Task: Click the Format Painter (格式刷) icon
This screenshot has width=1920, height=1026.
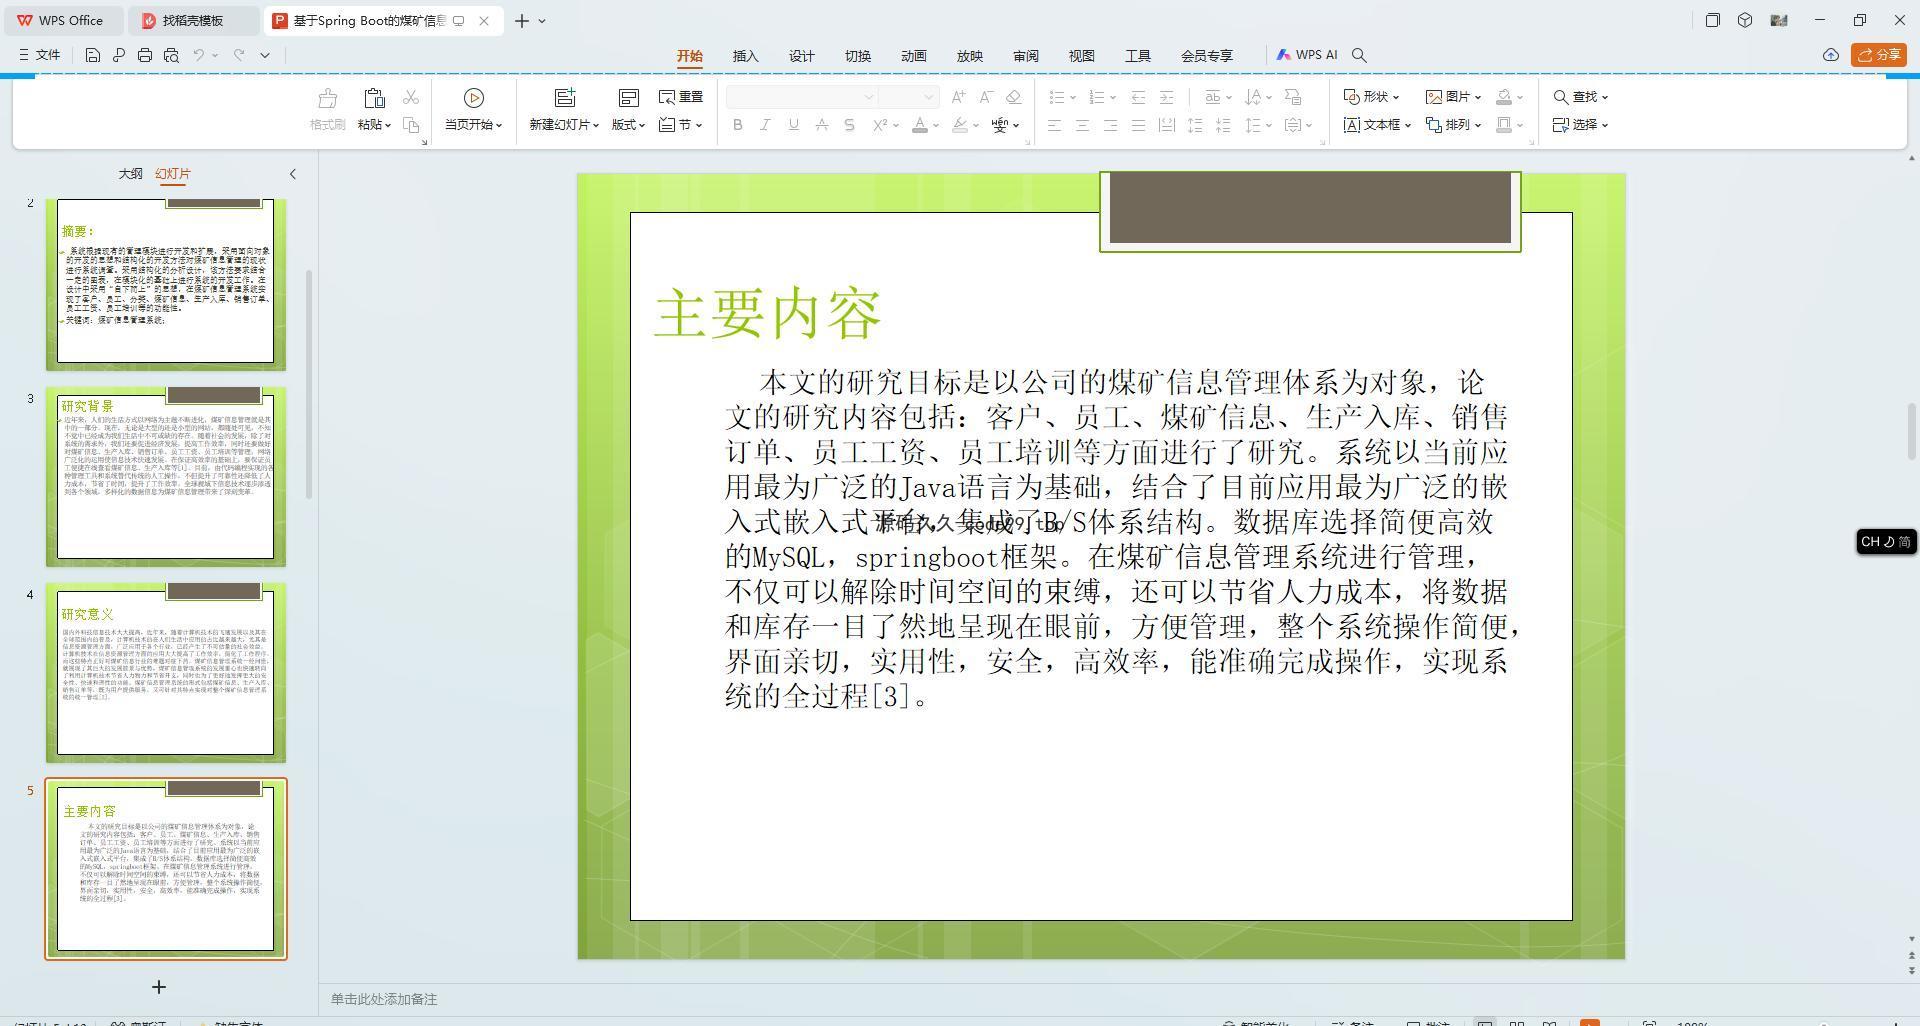Action: coord(327,98)
